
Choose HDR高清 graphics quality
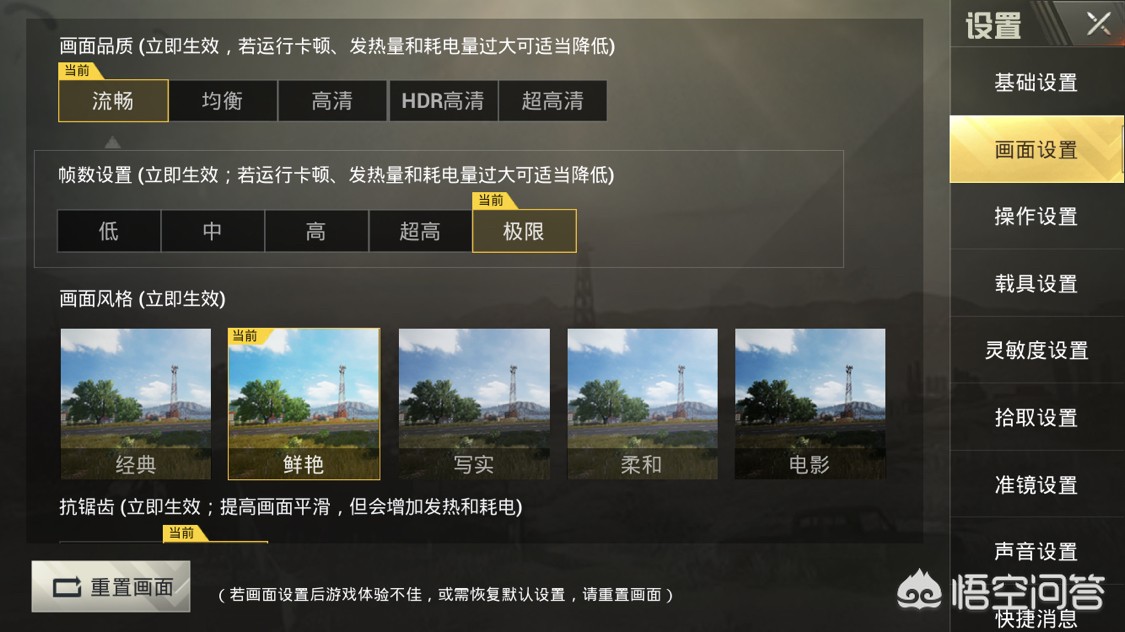[x=443, y=100]
